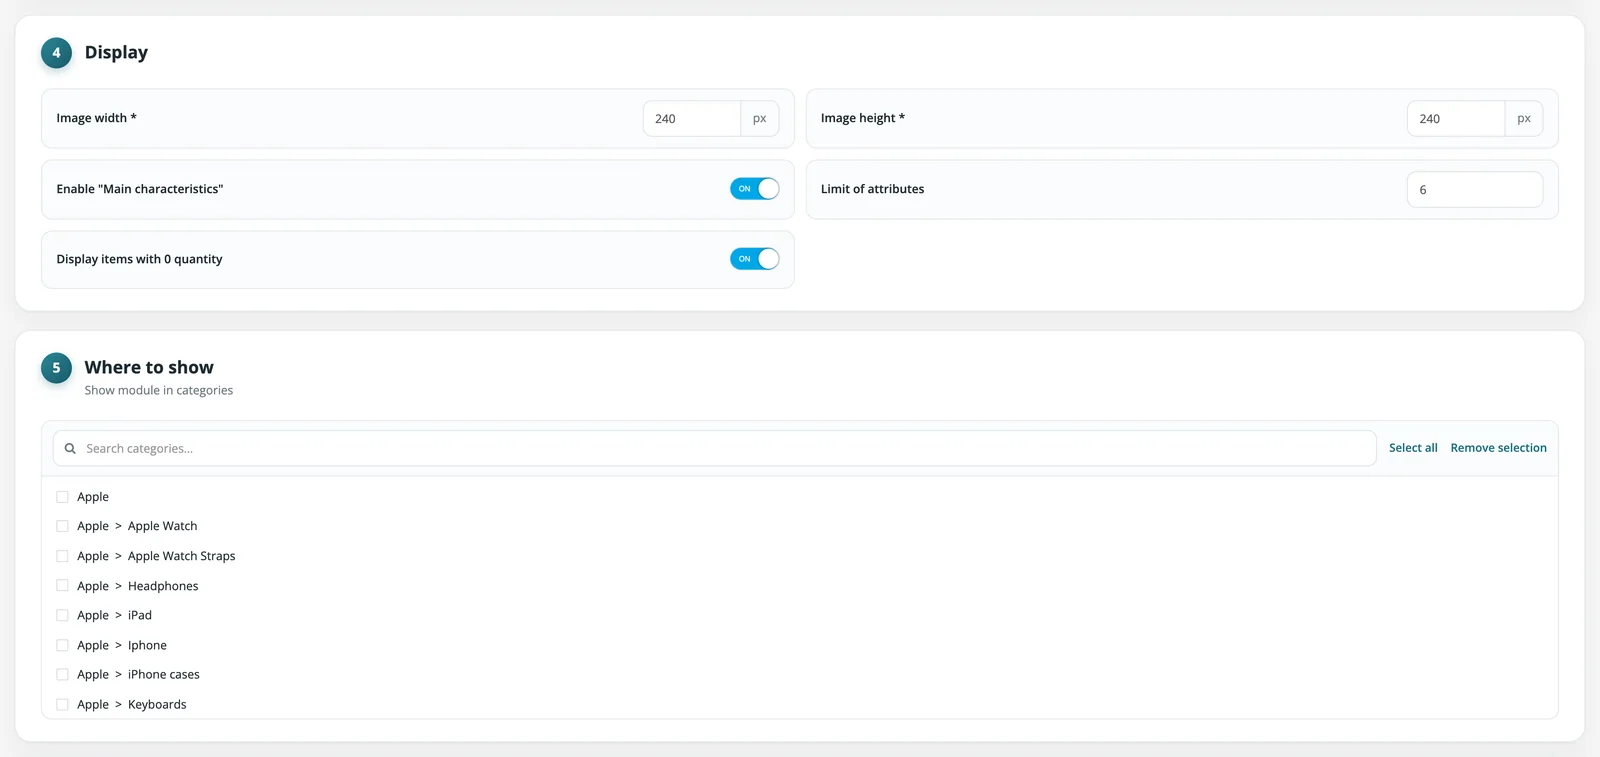The image size is (1600, 757).
Task: Check the top-level Apple category
Action: 62,497
